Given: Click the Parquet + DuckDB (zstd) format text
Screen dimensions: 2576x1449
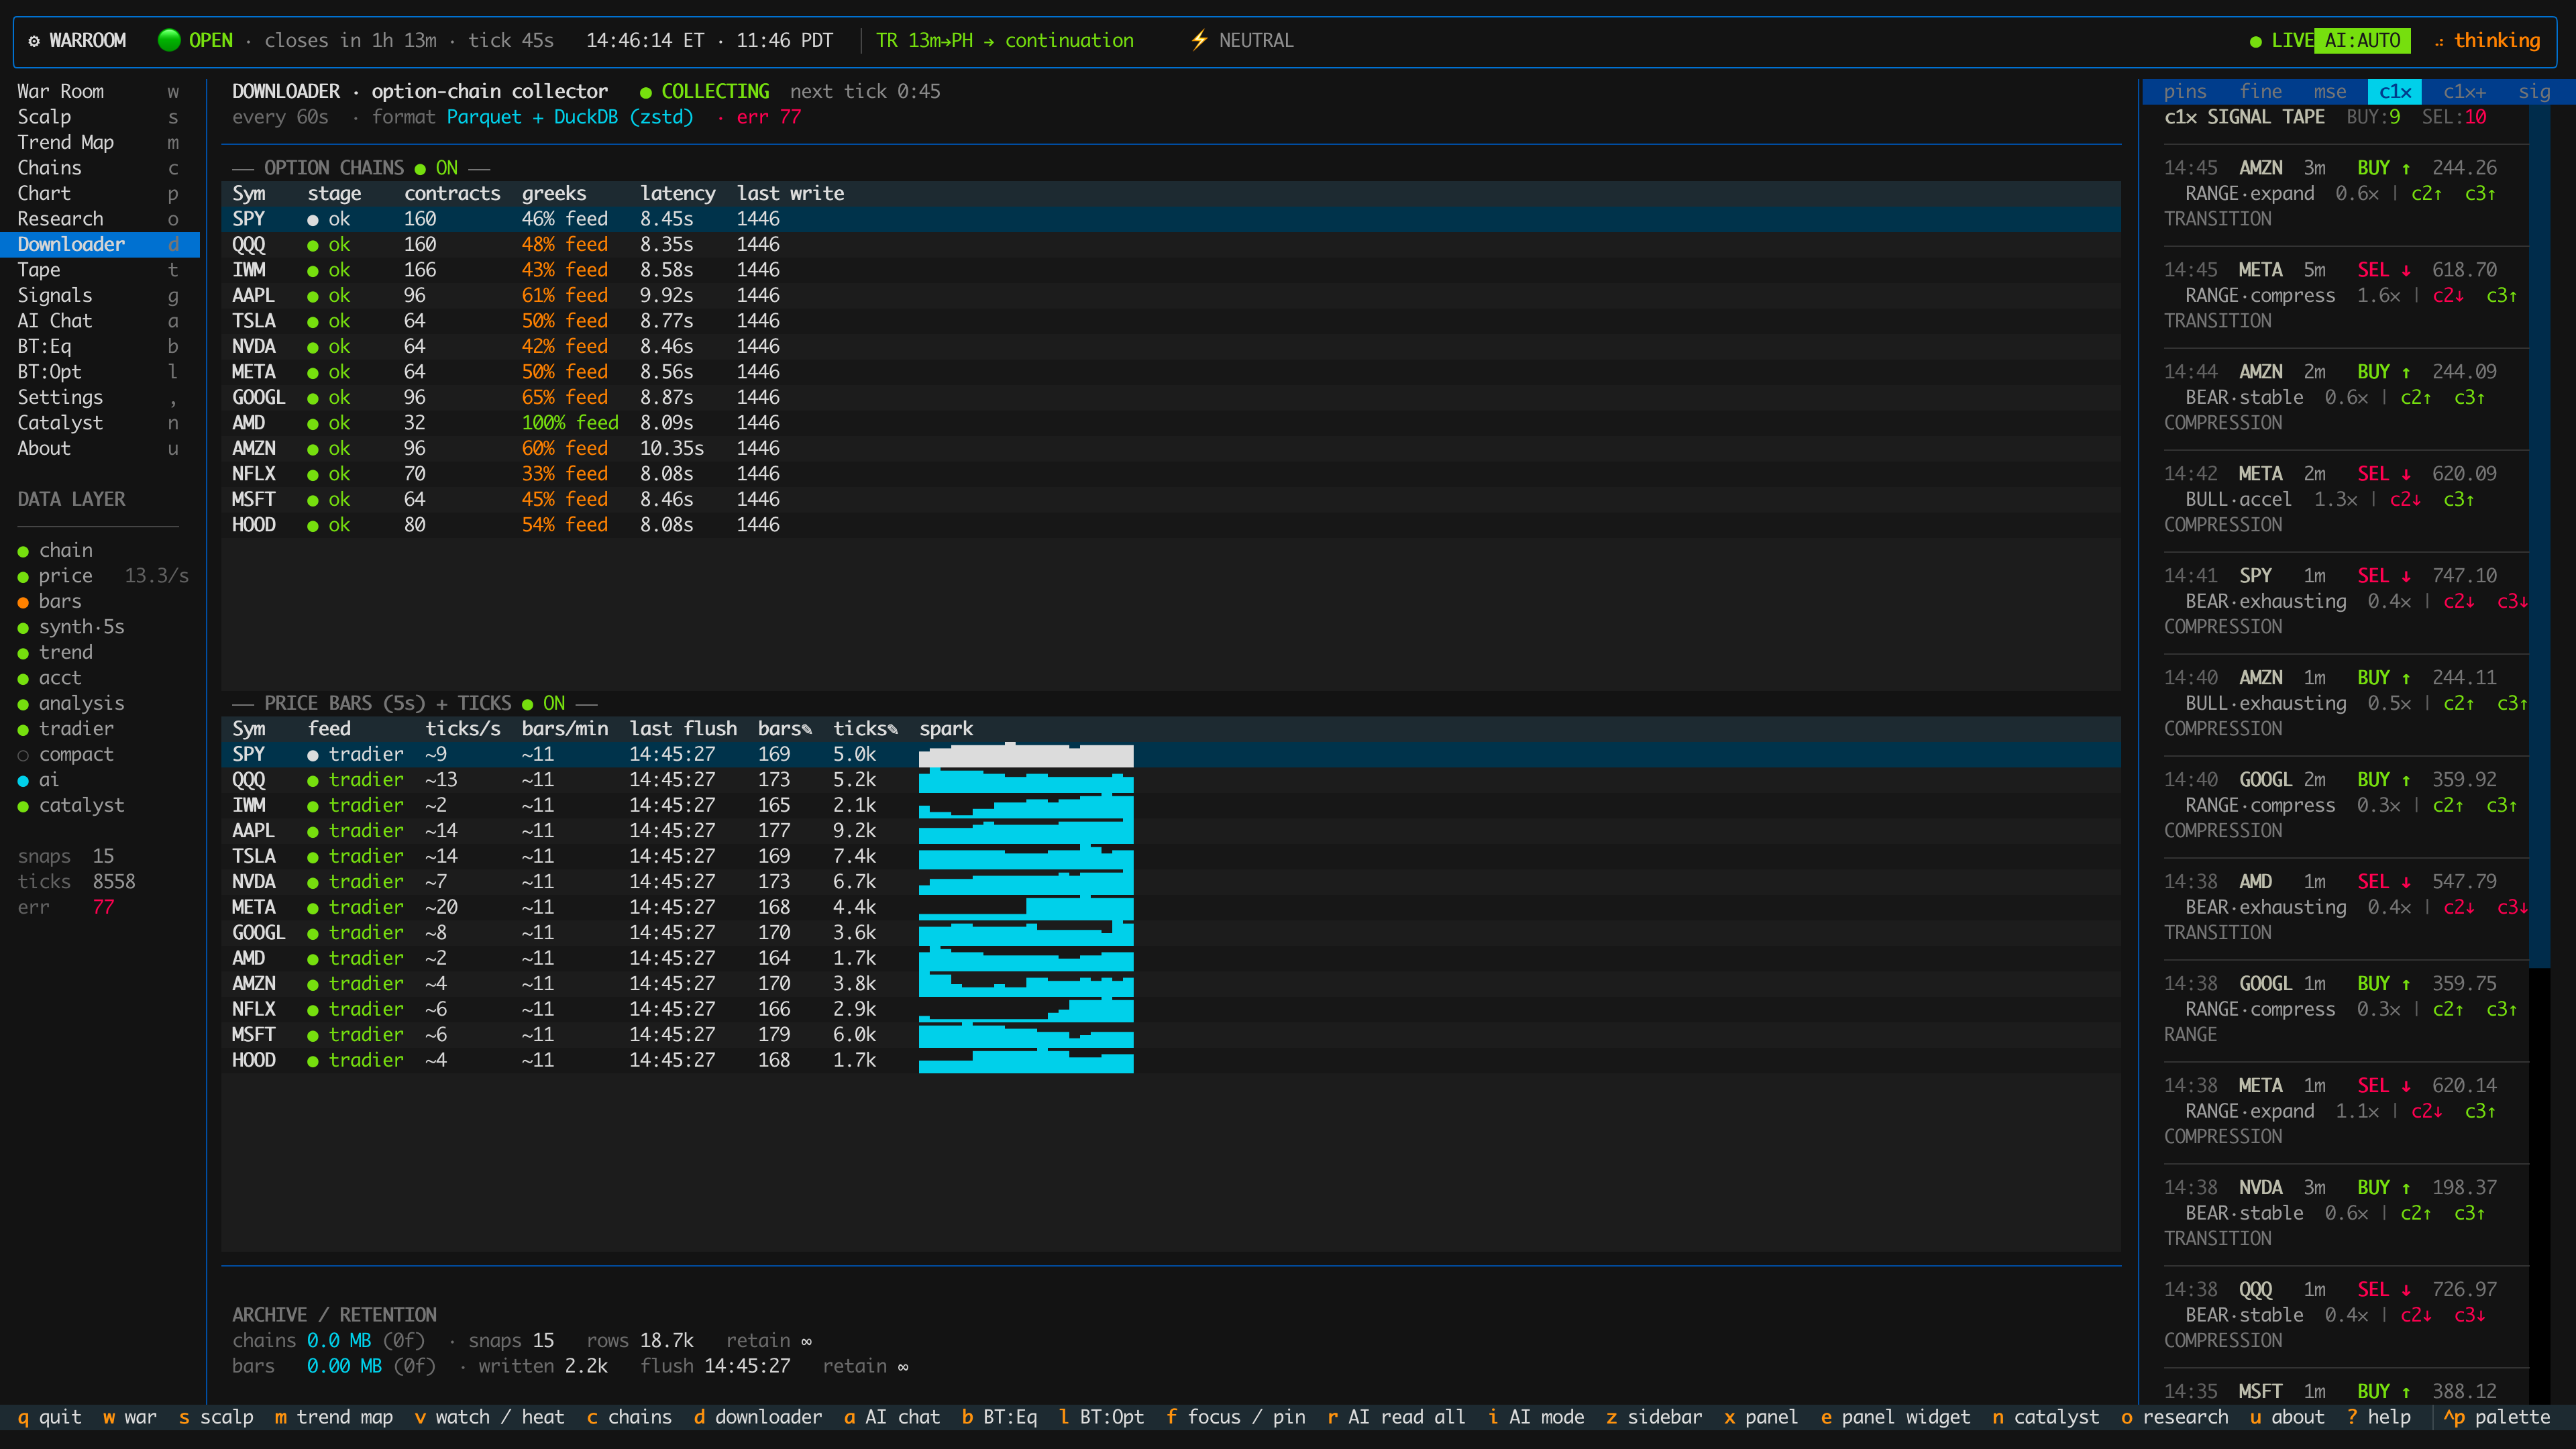Looking at the screenshot, I should click(570, 117).
